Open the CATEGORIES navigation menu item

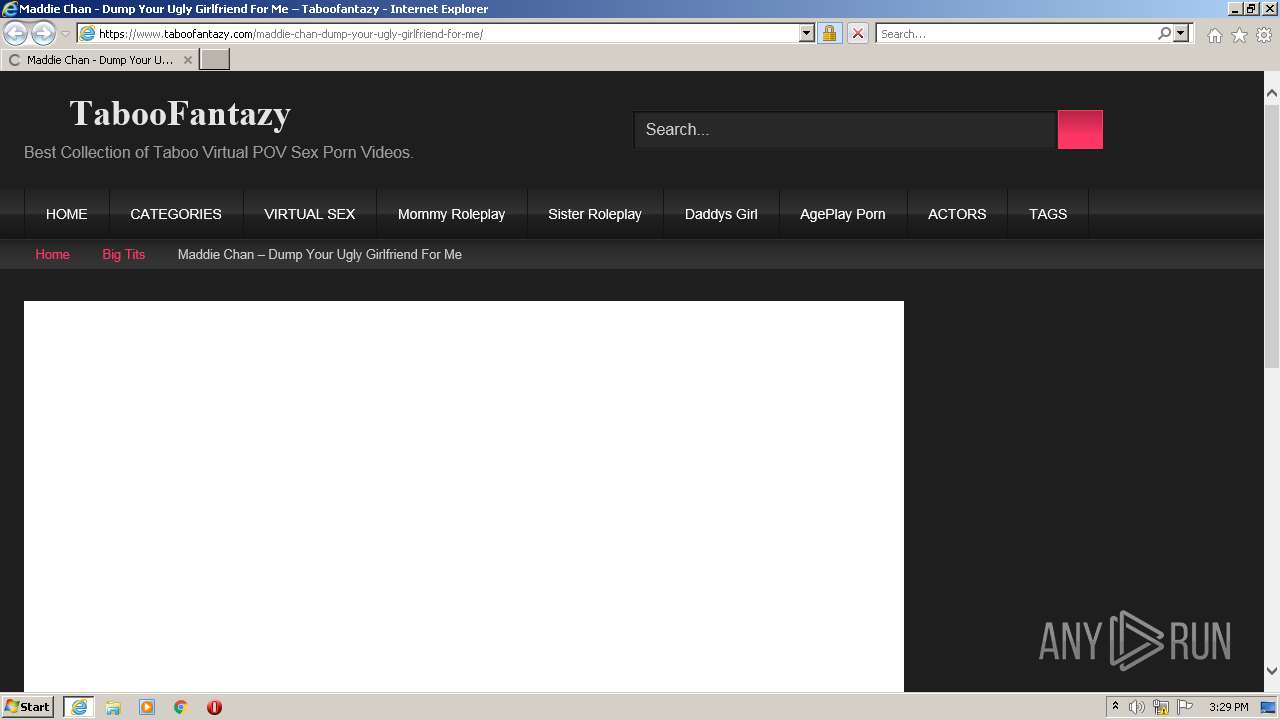tap(176, 214)
